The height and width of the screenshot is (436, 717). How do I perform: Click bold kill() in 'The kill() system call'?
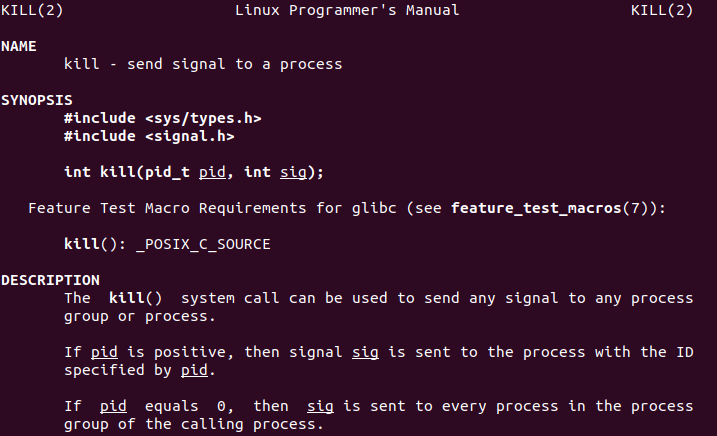click(x=135, y=298)
